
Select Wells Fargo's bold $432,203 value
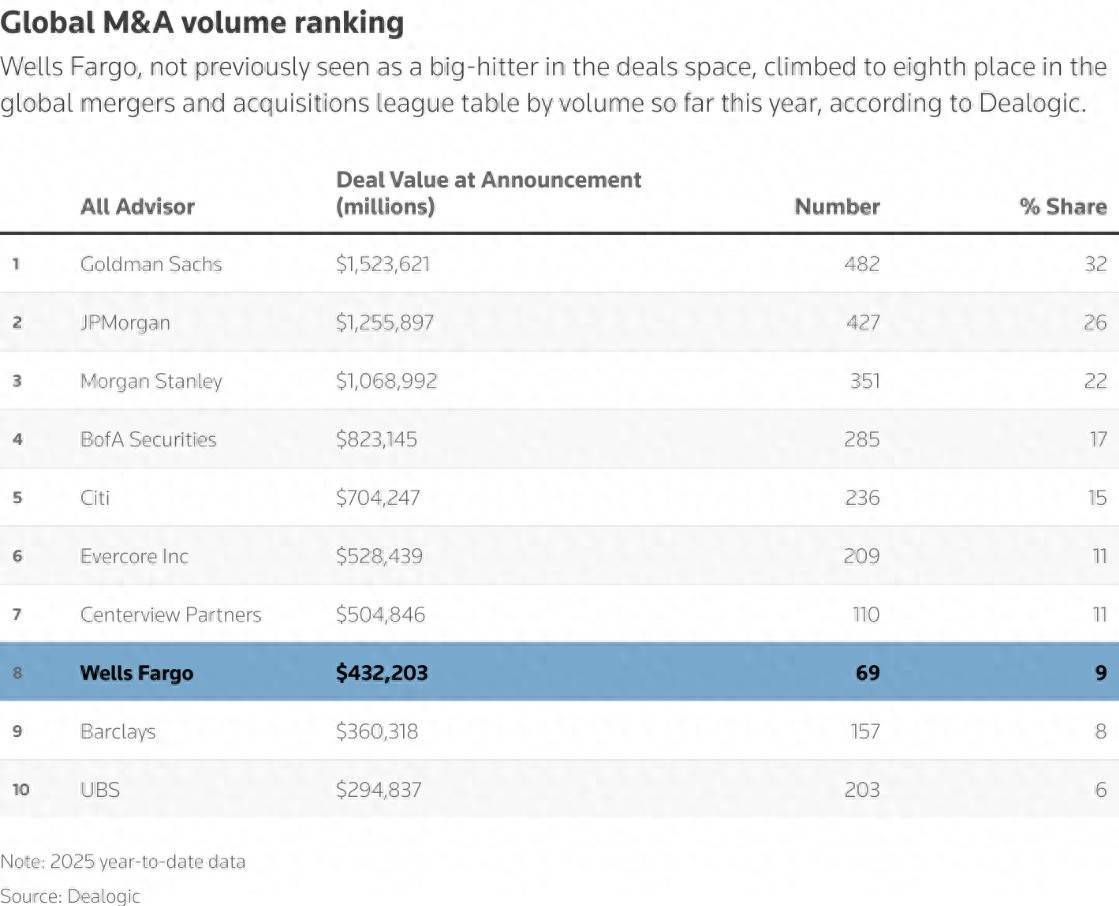tap(382, 673)
